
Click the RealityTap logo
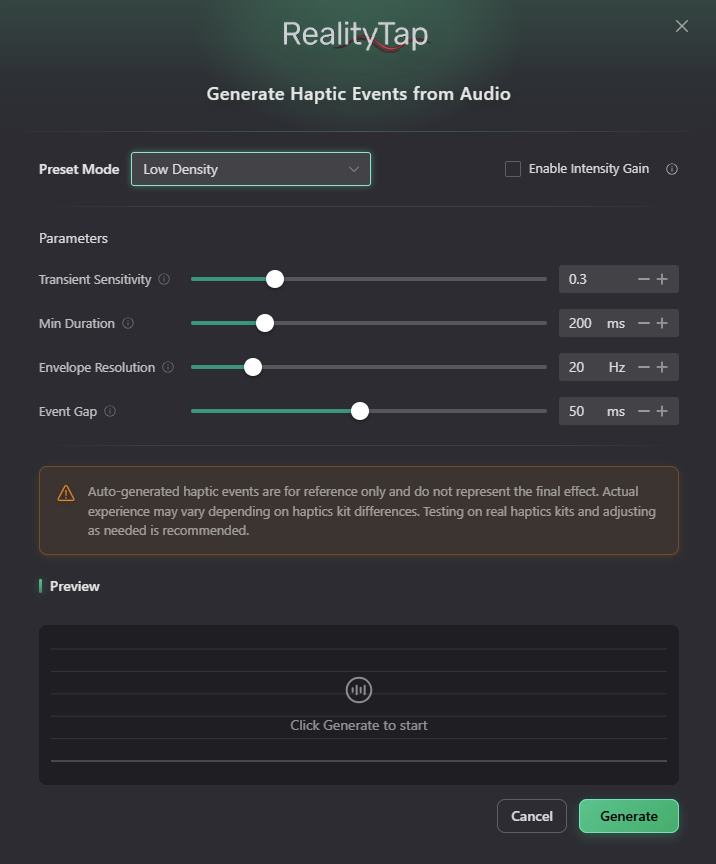tap(356, 35)
